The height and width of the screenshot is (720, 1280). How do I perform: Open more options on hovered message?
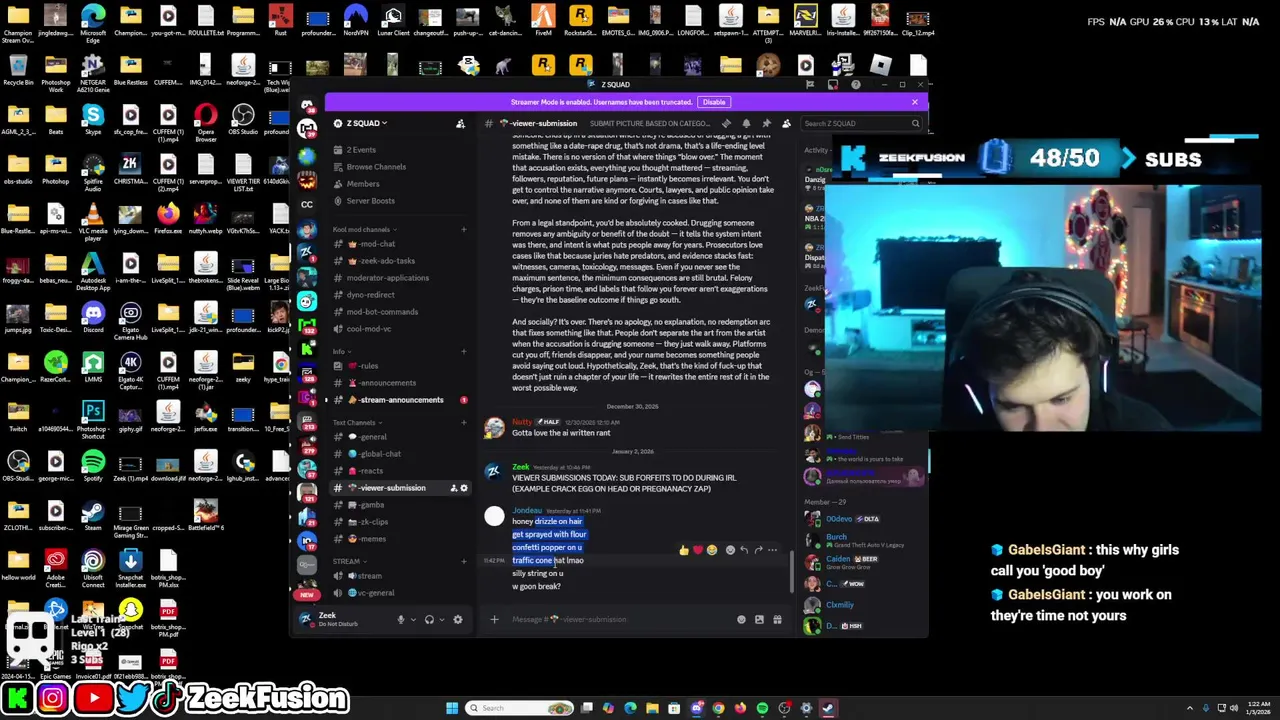point(772,550)
